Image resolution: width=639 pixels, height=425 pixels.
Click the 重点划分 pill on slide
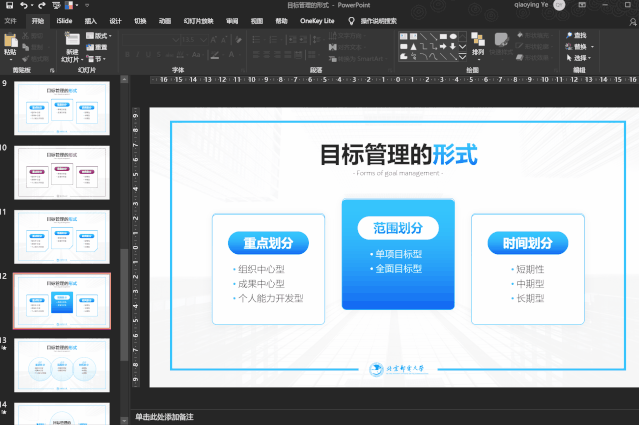[x=268, y=243]
